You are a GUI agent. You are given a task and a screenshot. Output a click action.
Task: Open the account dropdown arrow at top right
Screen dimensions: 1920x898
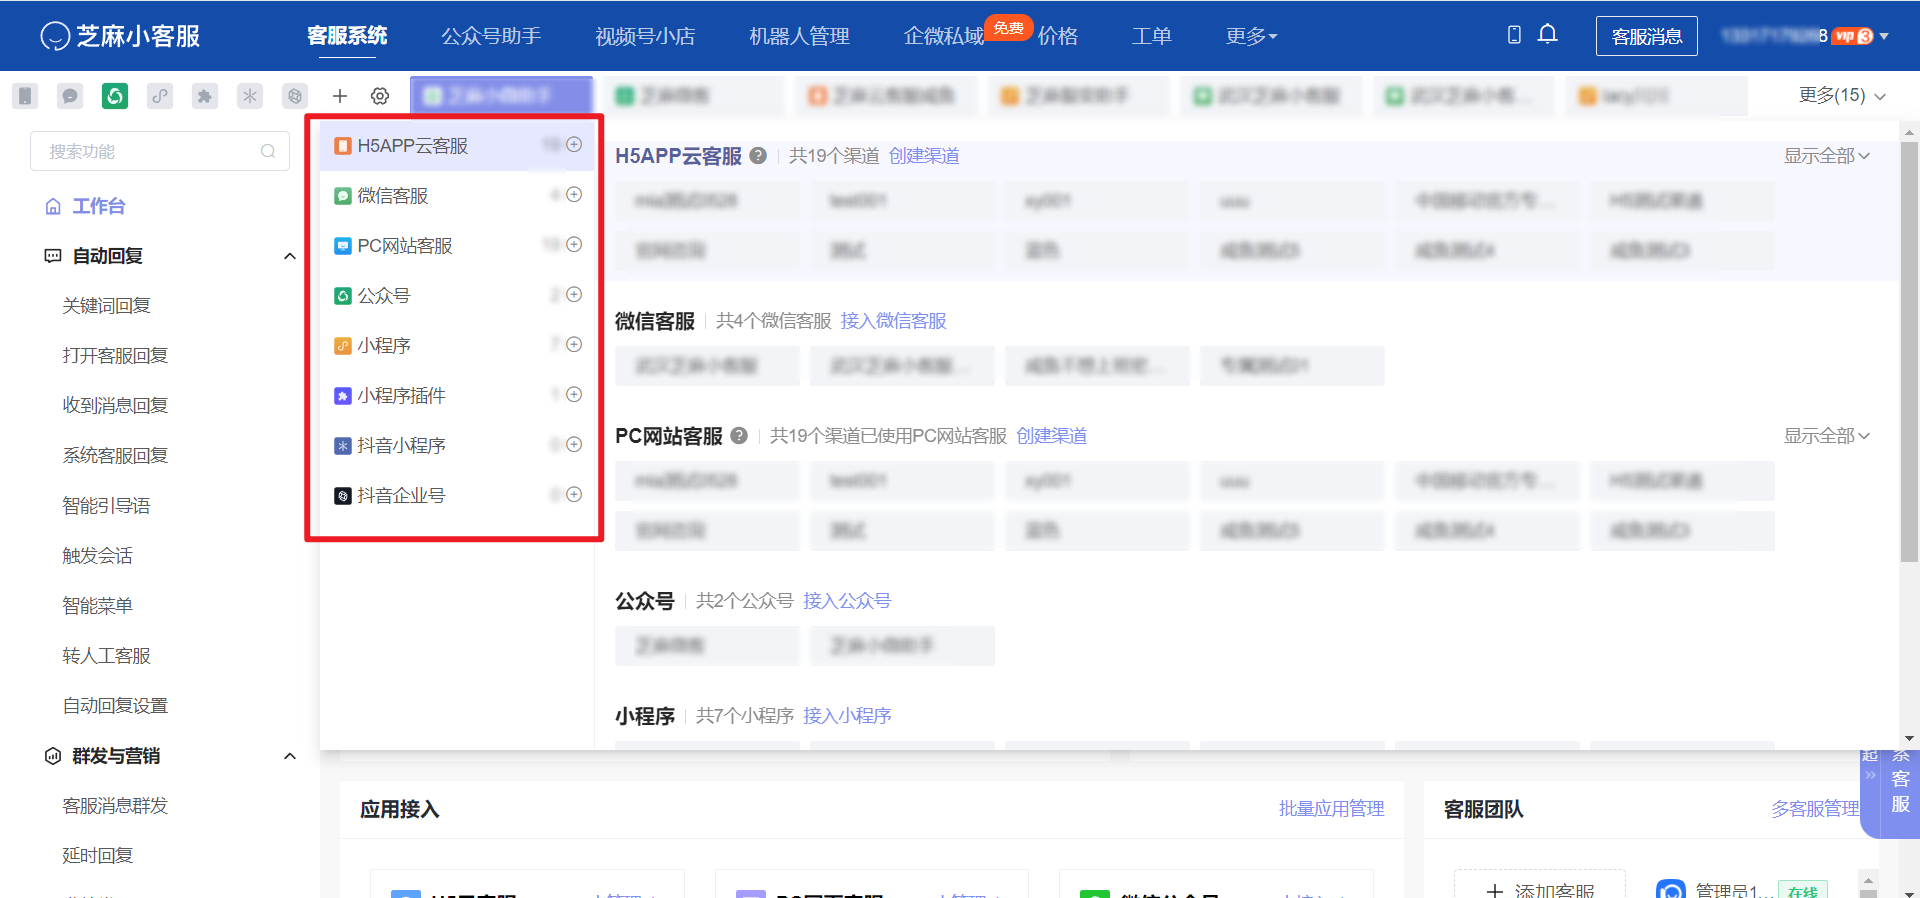pos(1884,36)
